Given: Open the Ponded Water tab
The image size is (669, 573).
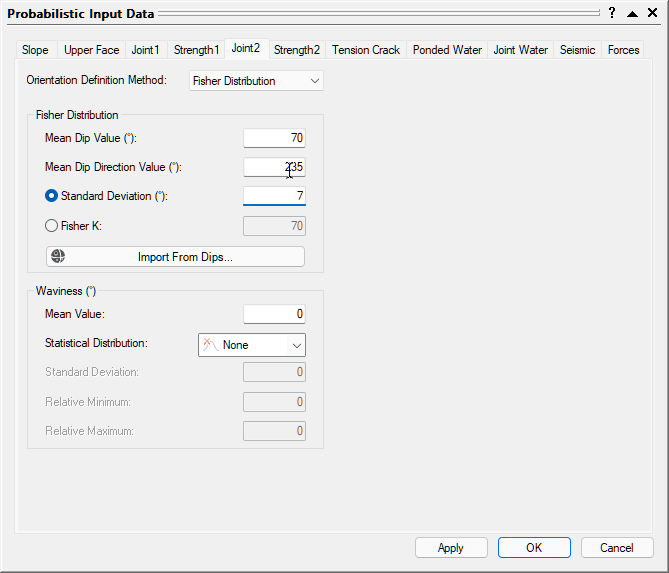Looking at the screenshot, I should (x=447, y=50).
